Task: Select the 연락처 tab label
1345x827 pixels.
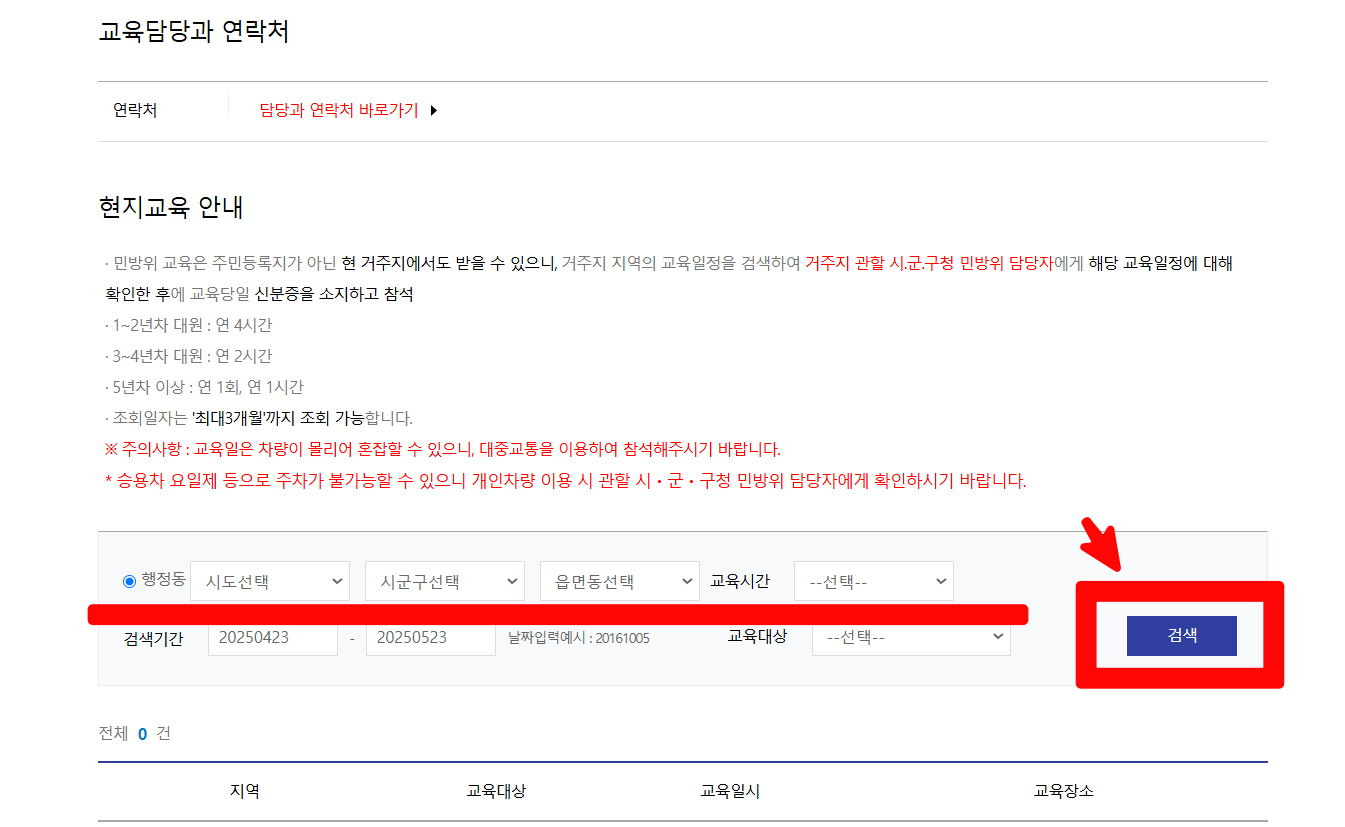Action: [135, 110]
